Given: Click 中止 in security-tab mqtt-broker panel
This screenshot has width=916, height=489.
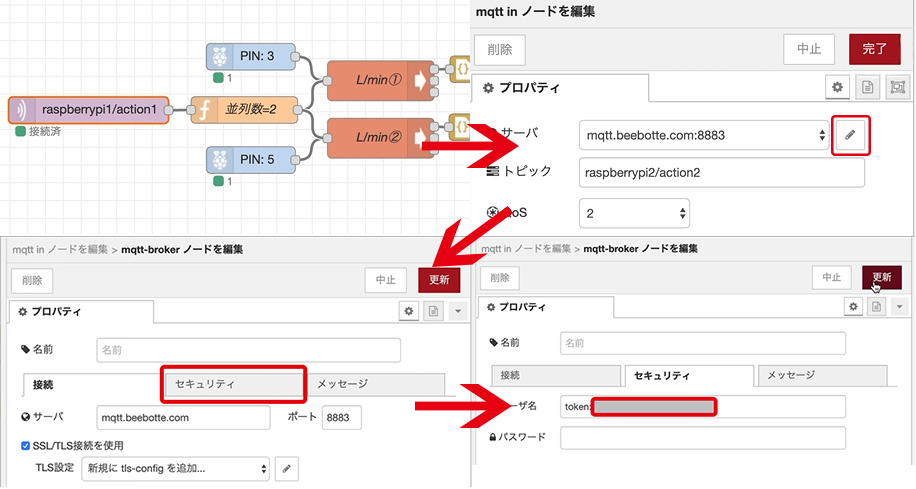Looking at the screenshot, I should click(x=831, y=277).
